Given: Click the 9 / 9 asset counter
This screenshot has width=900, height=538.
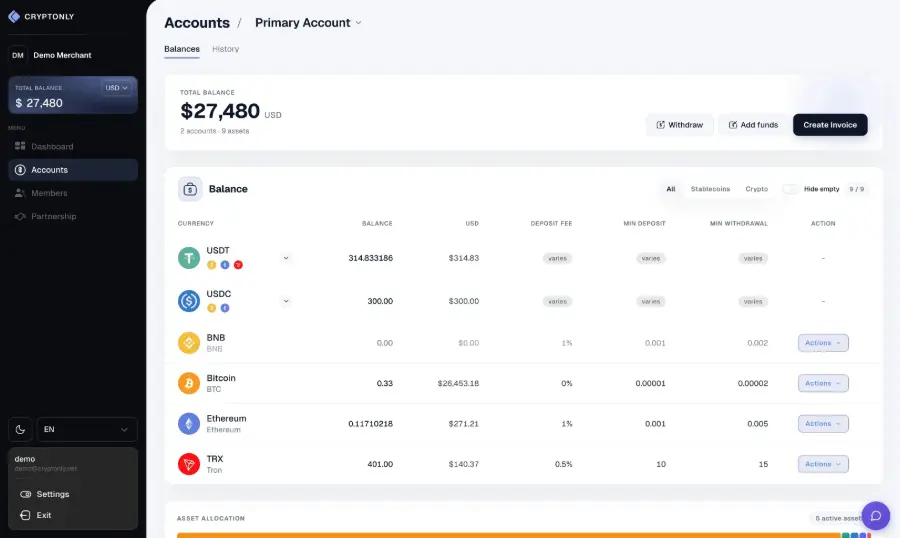Looking at the screenshot, I should coord(856,189).
